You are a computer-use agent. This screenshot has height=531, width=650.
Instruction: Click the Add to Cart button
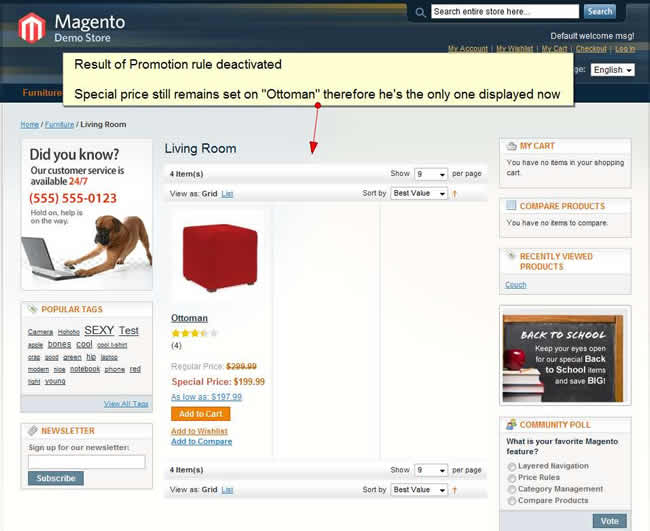tap(201, 414)
